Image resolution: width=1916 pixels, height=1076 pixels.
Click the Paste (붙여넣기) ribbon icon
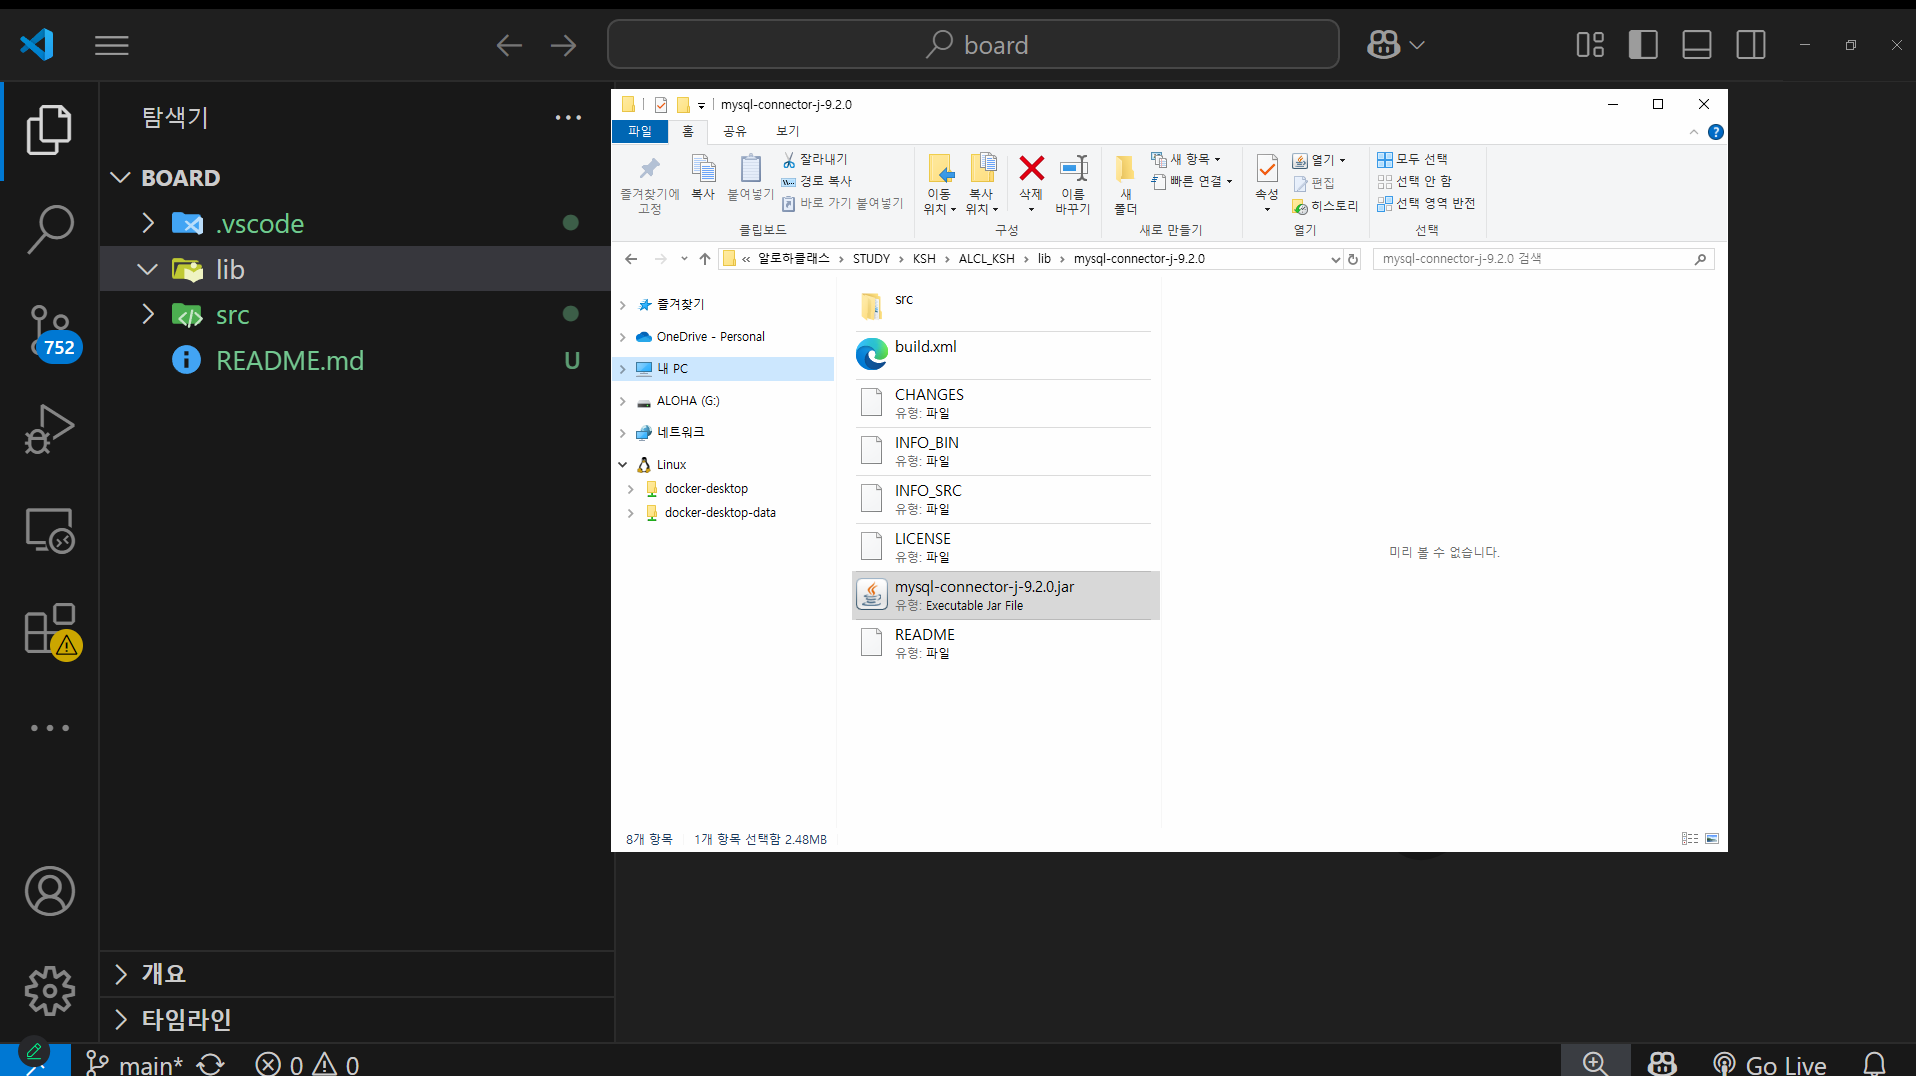pyautogui.click(x=750, y=177)
